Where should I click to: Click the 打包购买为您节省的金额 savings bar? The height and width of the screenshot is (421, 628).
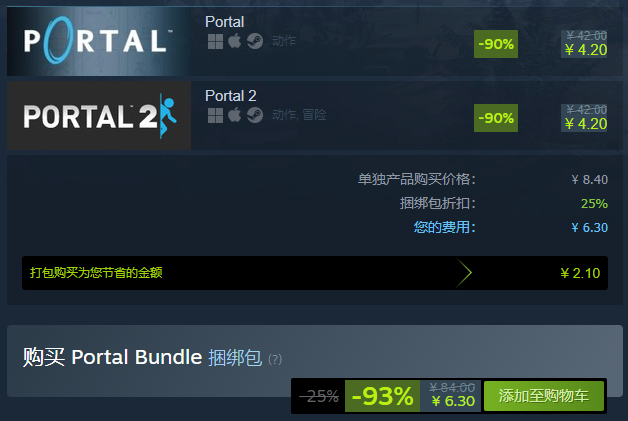pos(315,273)
